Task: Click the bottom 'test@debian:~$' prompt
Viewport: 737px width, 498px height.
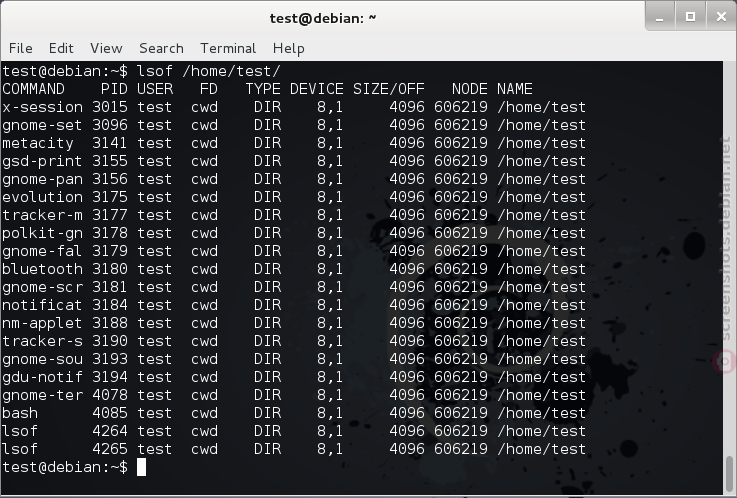Action: [x=65, y=467]
